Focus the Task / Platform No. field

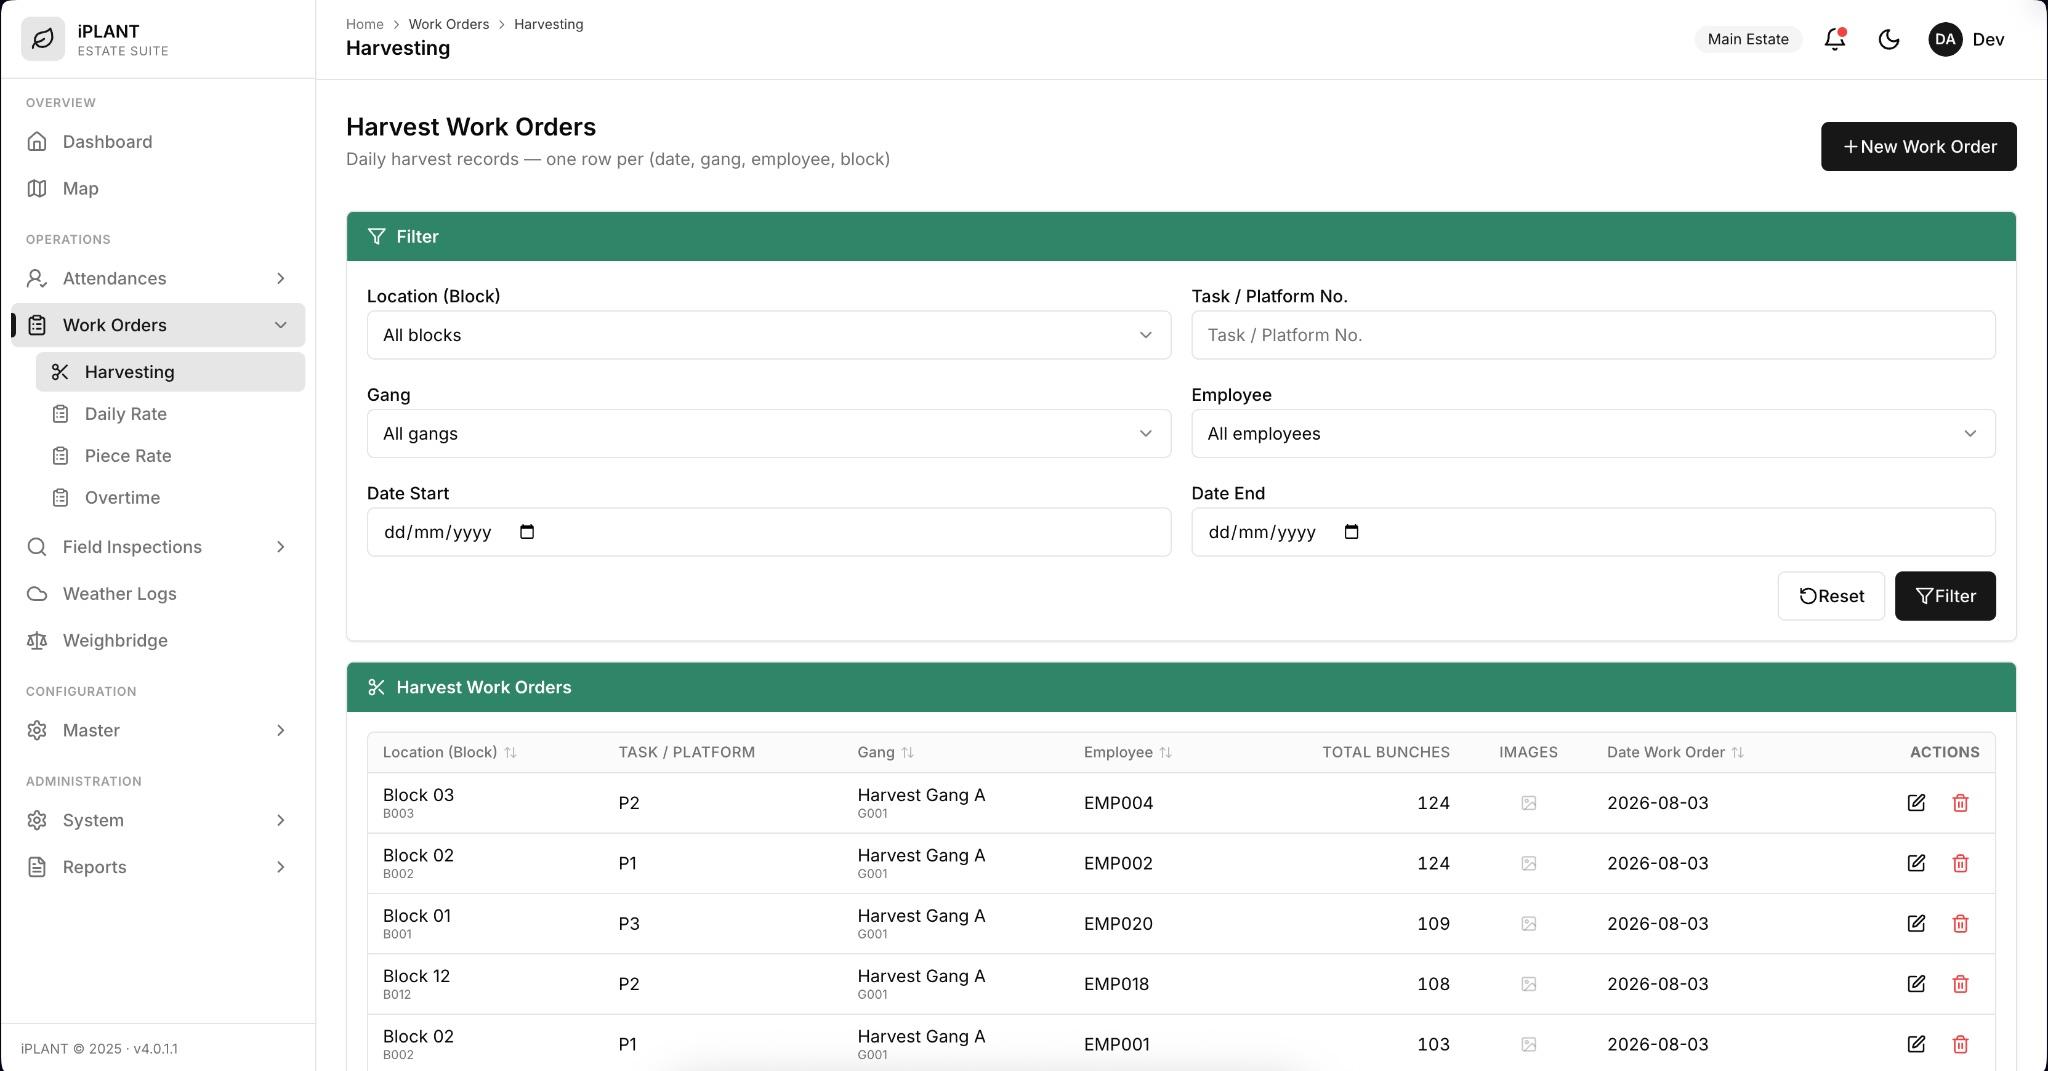(x=1593, y=335)
